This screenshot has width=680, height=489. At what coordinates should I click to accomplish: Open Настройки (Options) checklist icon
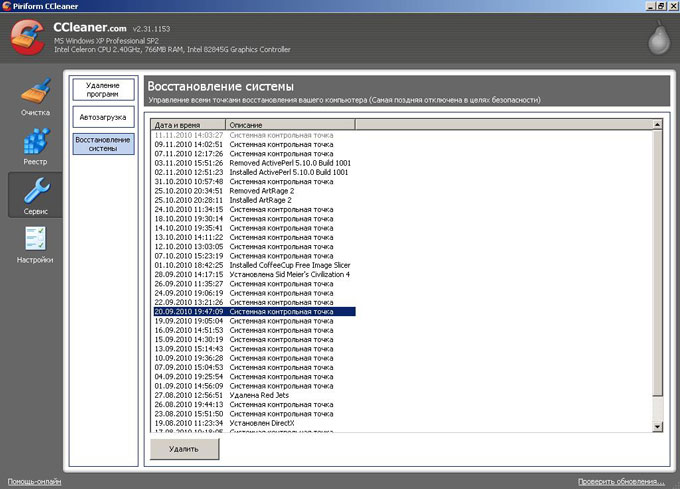pos(35,238)
